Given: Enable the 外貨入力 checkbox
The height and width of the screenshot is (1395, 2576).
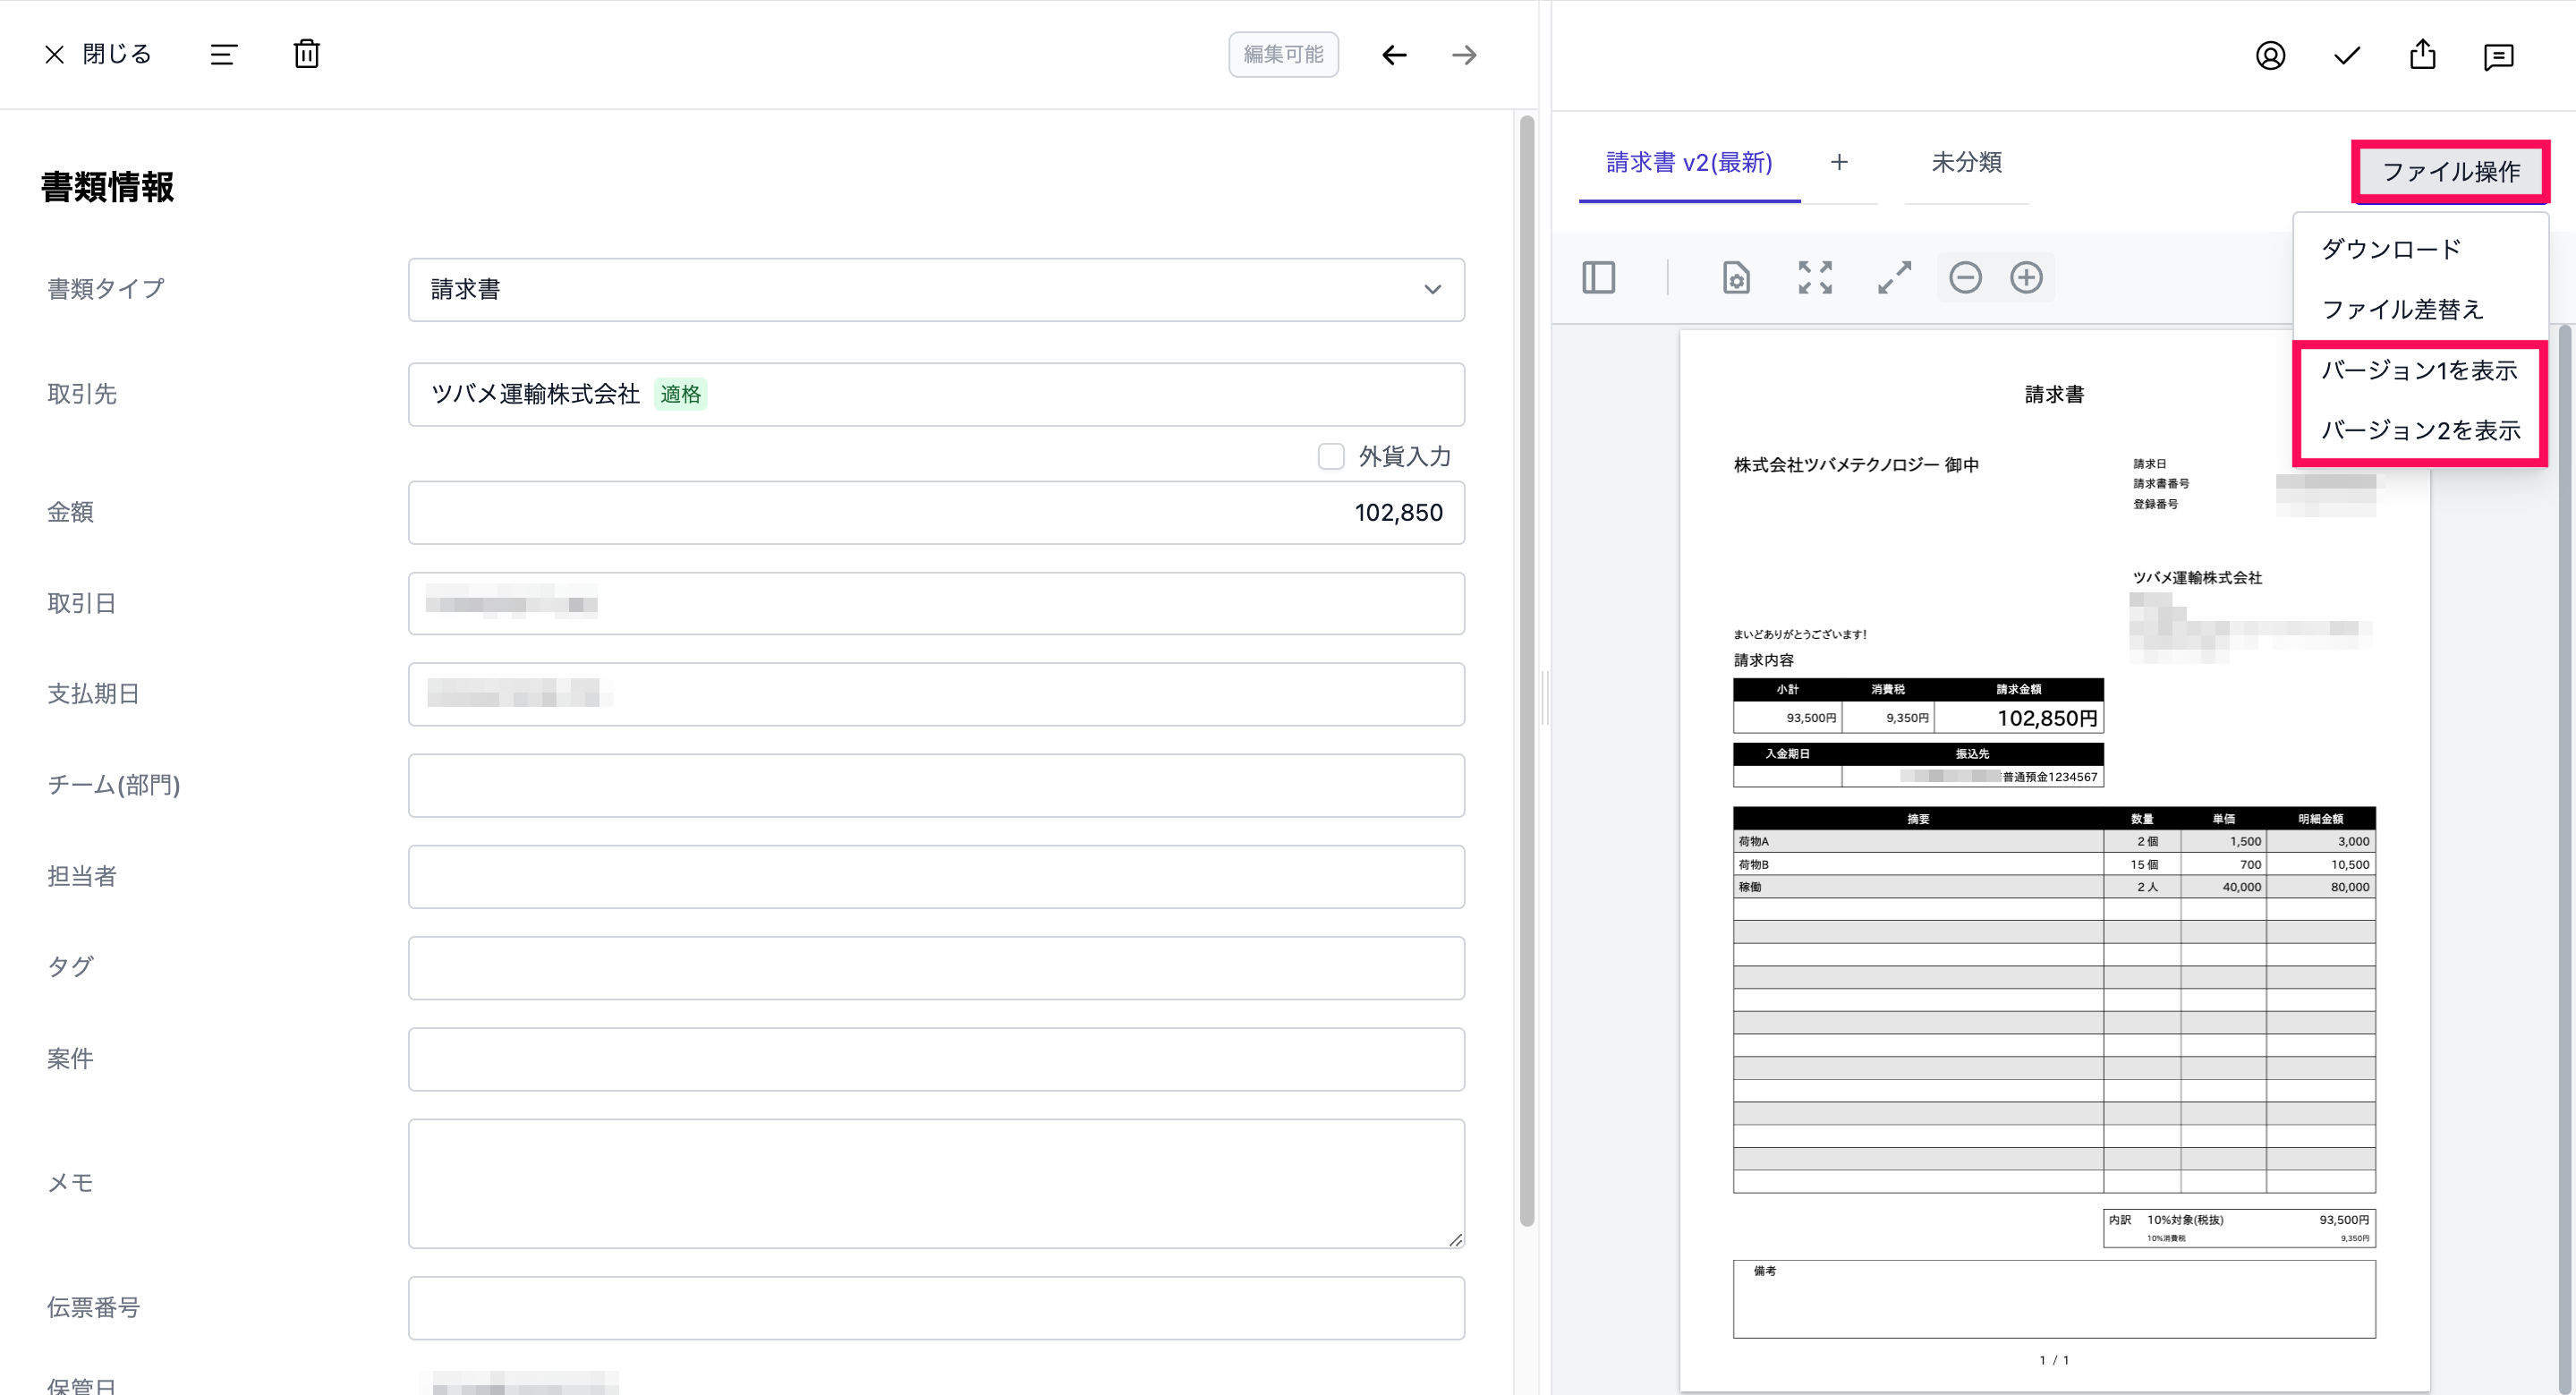Looking at the screenshot, I should point(1331,457).
